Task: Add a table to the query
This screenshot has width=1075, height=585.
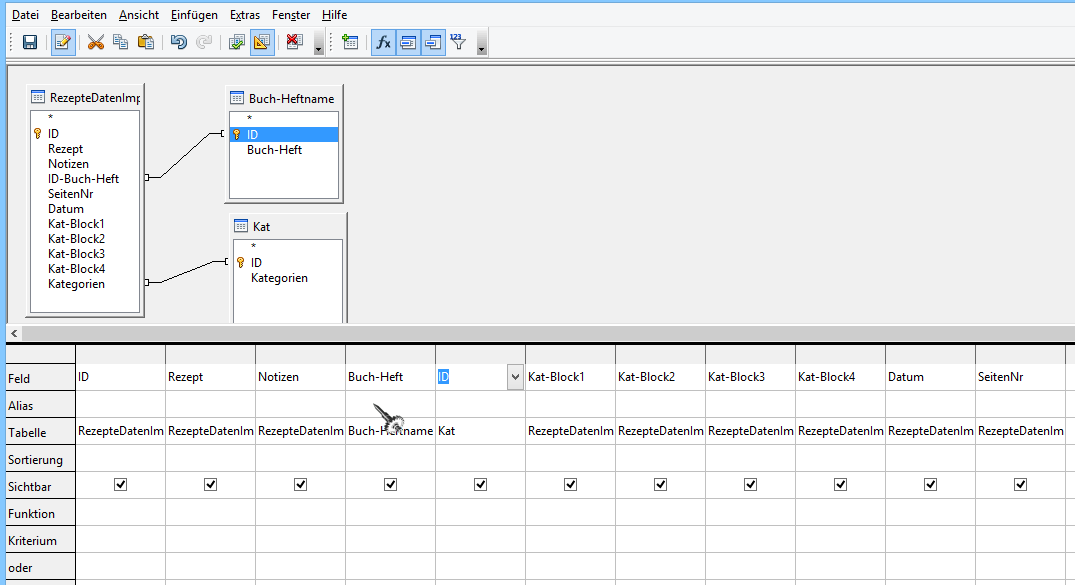Action: point(350,43)
